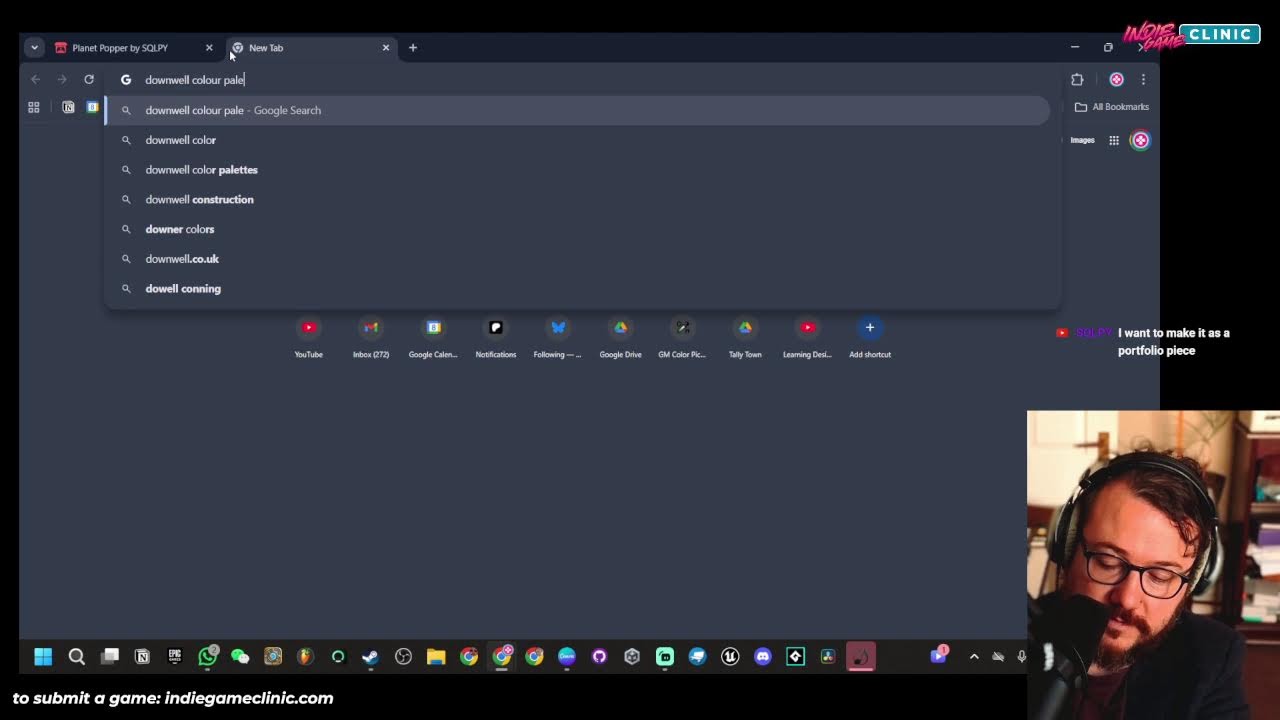Open OBS Studio from the taskbar

pos(403,657)
